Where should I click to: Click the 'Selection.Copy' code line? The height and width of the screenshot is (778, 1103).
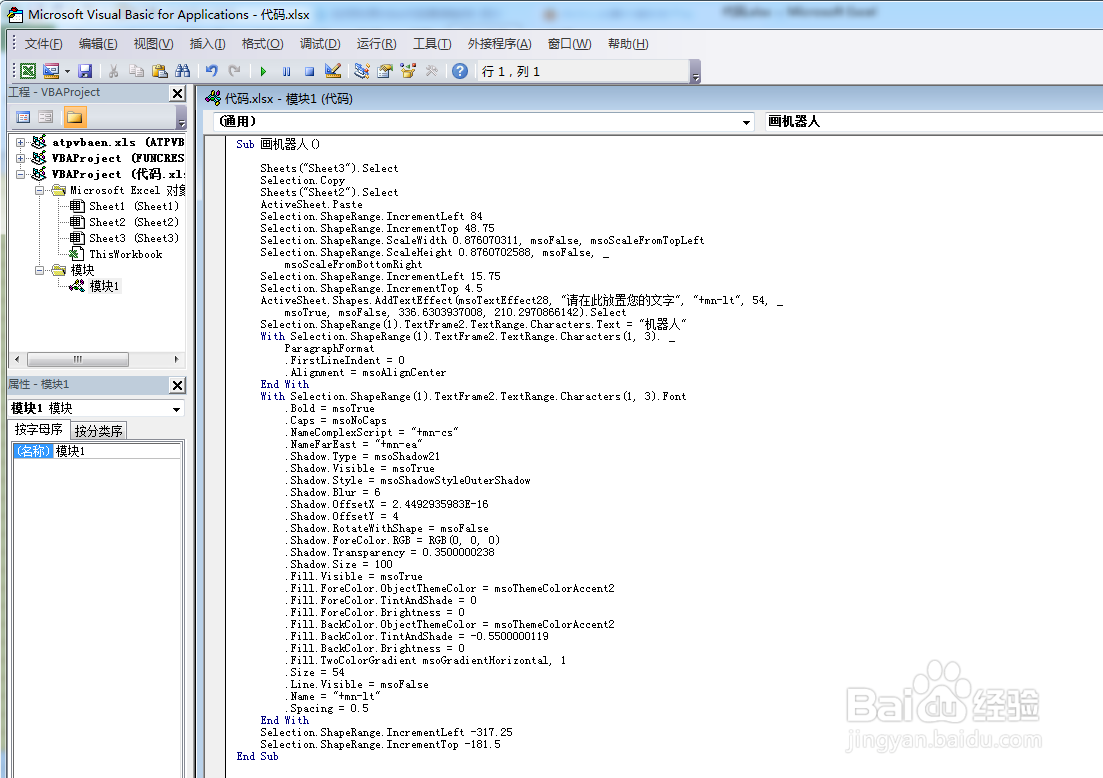coord(302,180)
